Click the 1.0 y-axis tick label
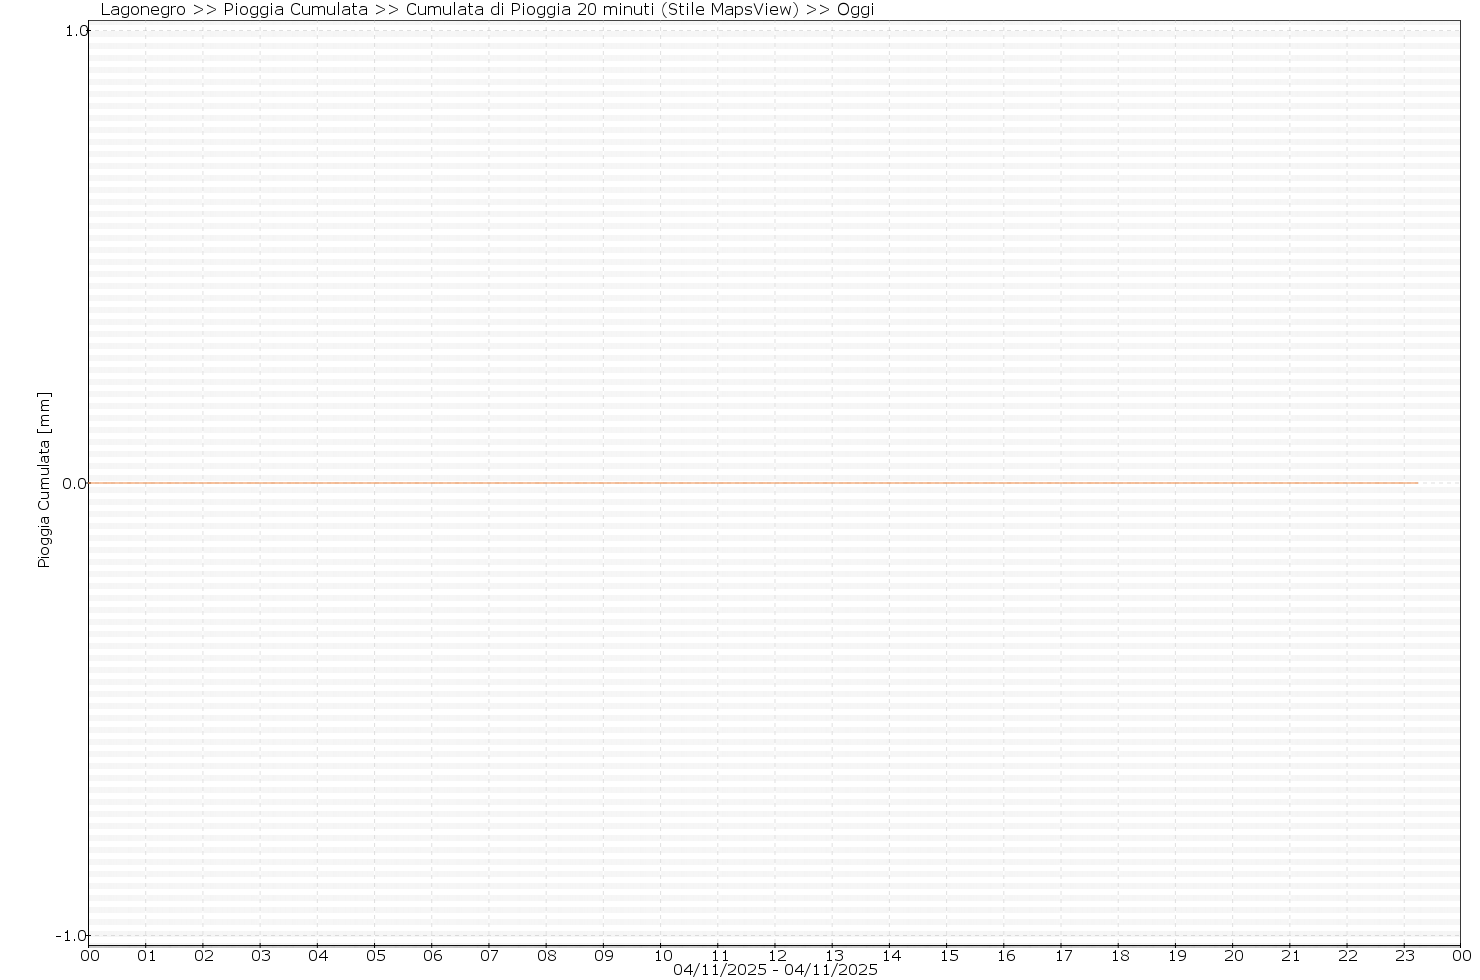1480x980 pixels. 75,31
